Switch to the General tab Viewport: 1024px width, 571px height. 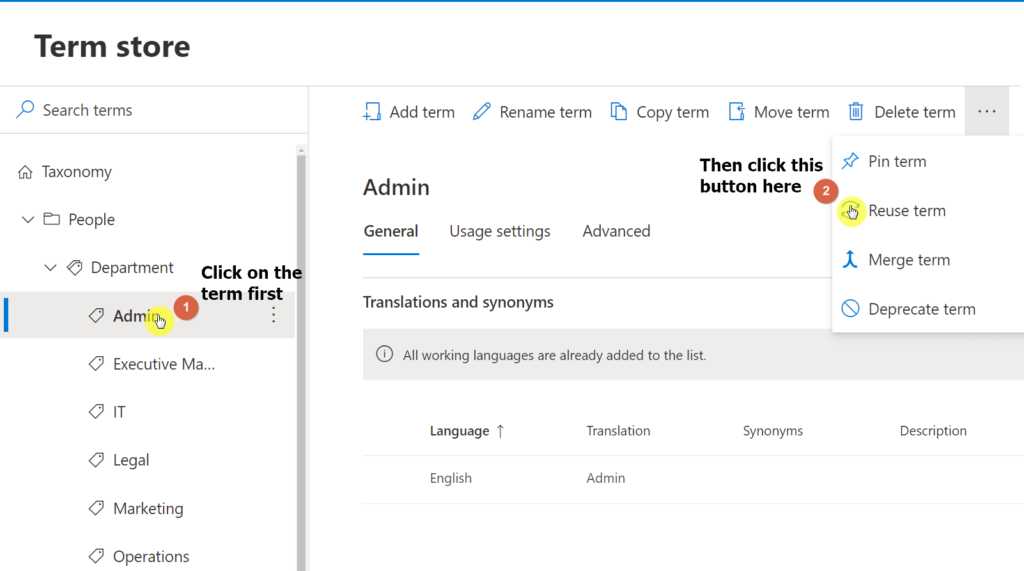[391, 231]
